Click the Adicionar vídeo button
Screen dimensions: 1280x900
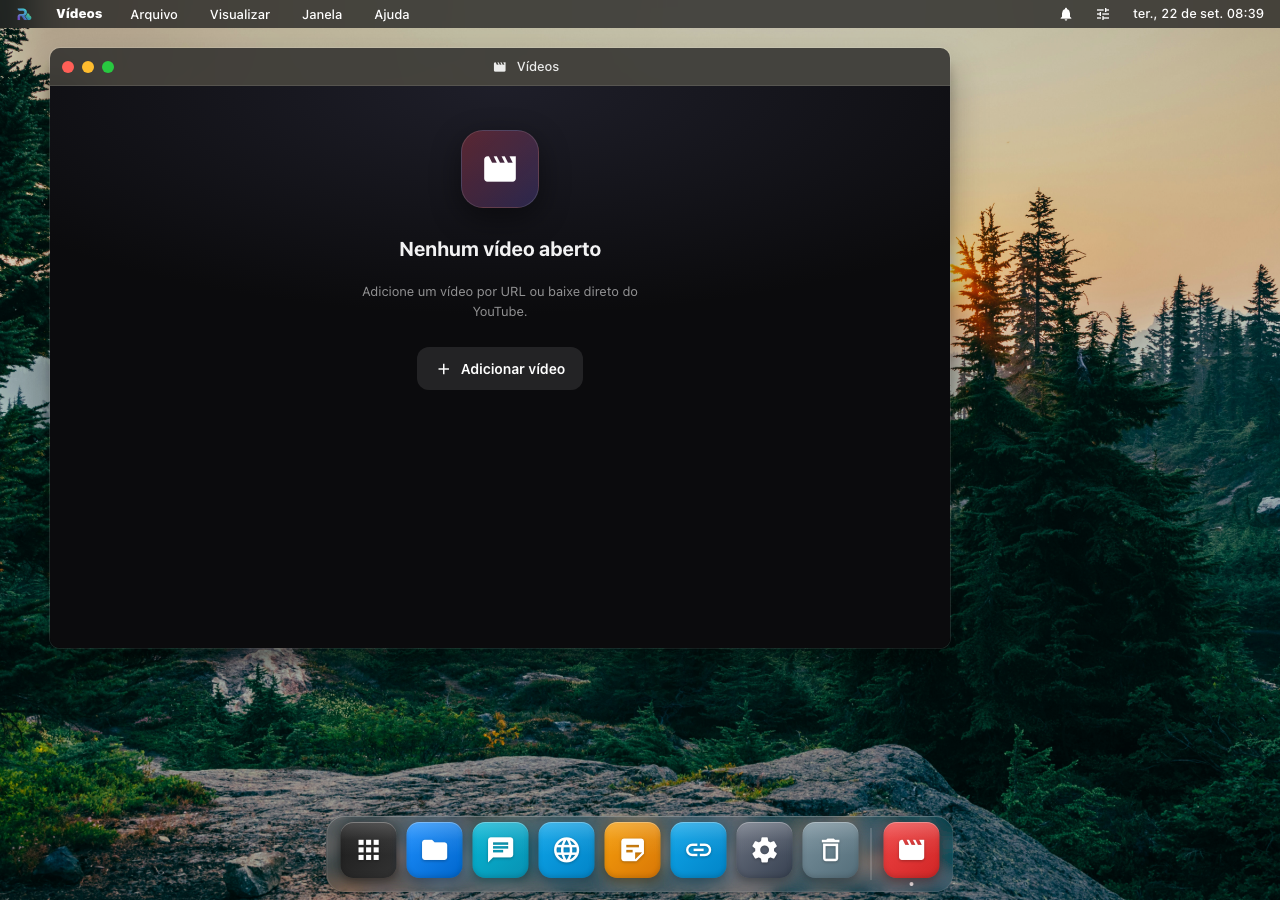tap(500, 369)
